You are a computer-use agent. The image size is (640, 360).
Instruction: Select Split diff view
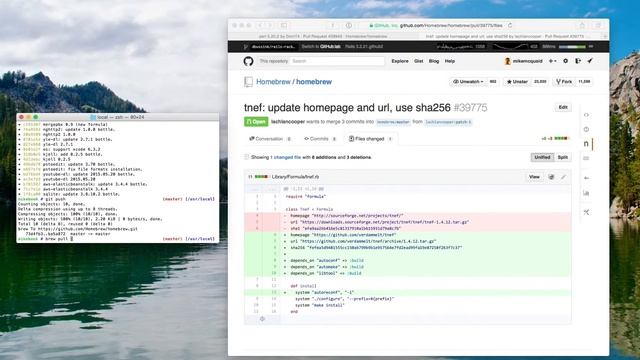562,157
